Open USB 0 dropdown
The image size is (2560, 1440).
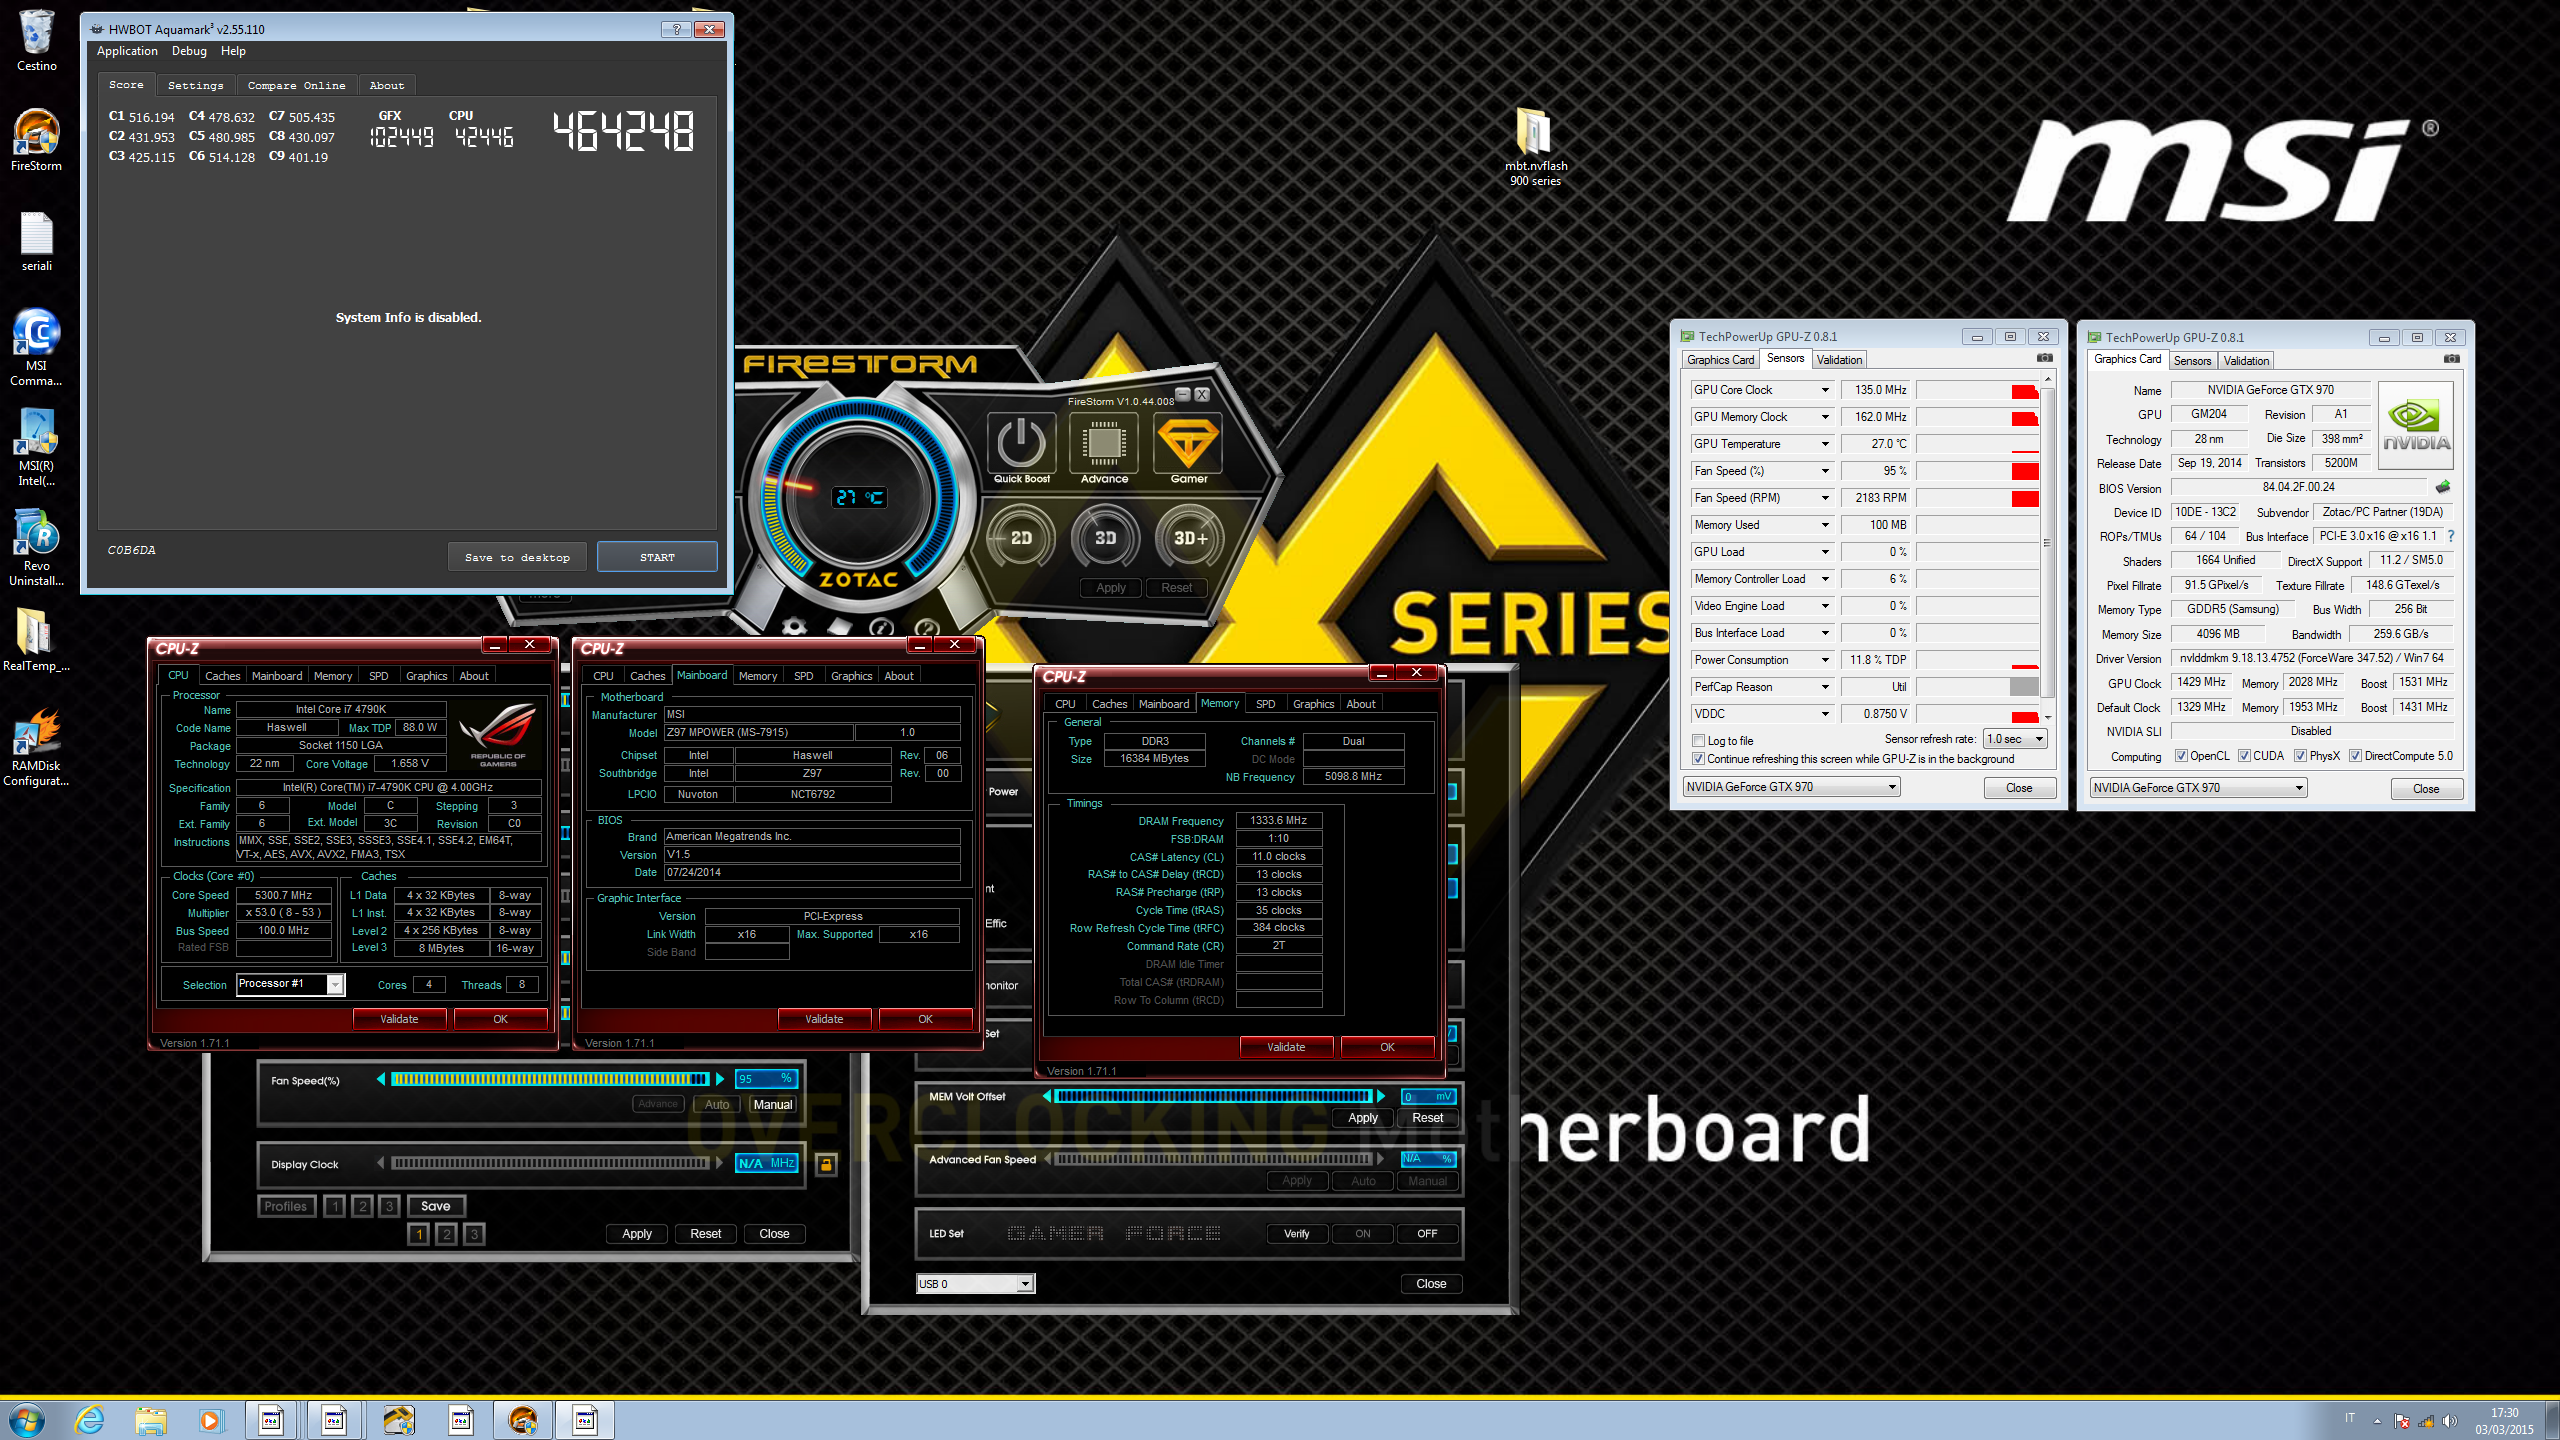[x=975, y=1284]
